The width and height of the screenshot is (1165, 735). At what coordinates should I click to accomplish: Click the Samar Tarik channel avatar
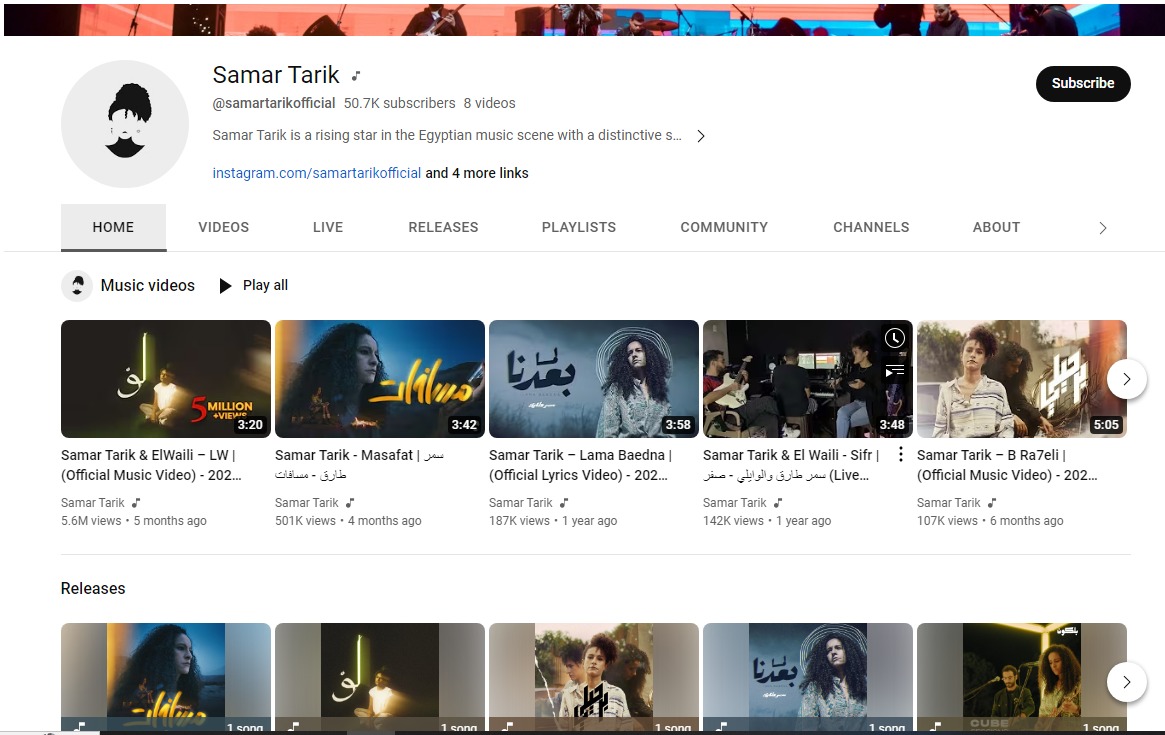coord(125,124)
